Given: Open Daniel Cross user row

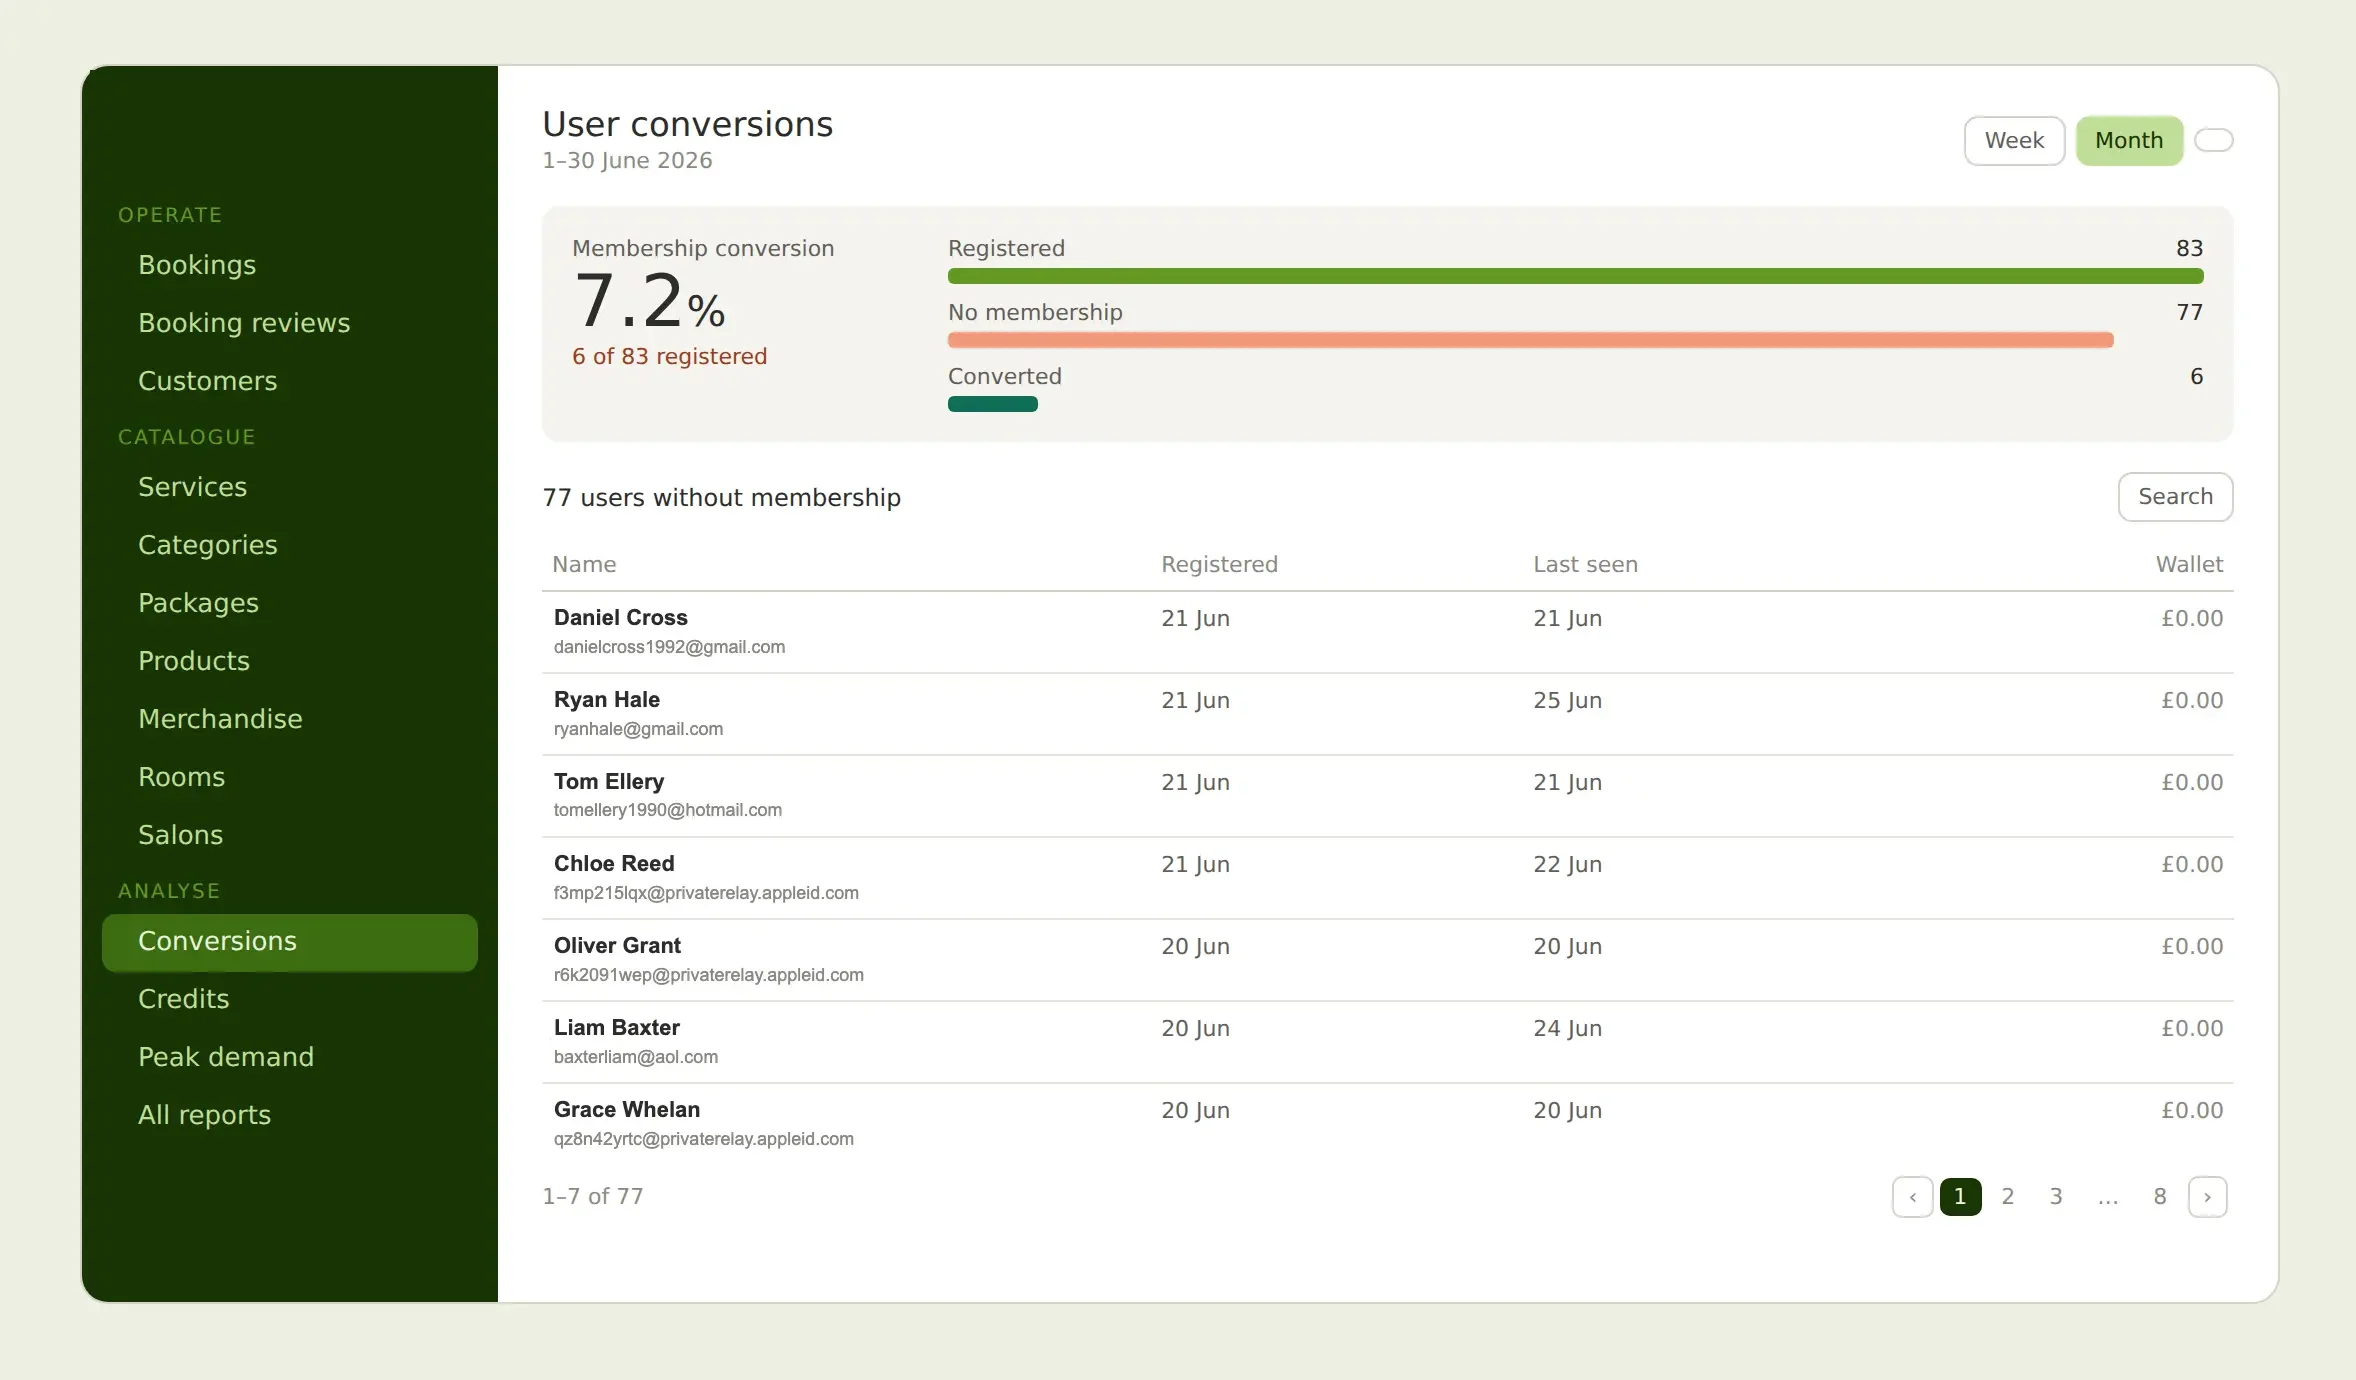Looking at the screenshot, I should click(x=1387, y=632).
